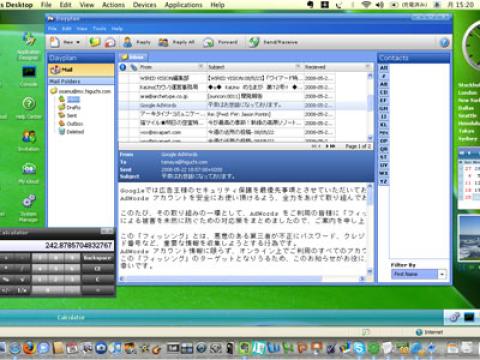Viewport: 480px width, 360px height.
Task: Click the attachment paperclip column header icon
Action: point(134,67)
